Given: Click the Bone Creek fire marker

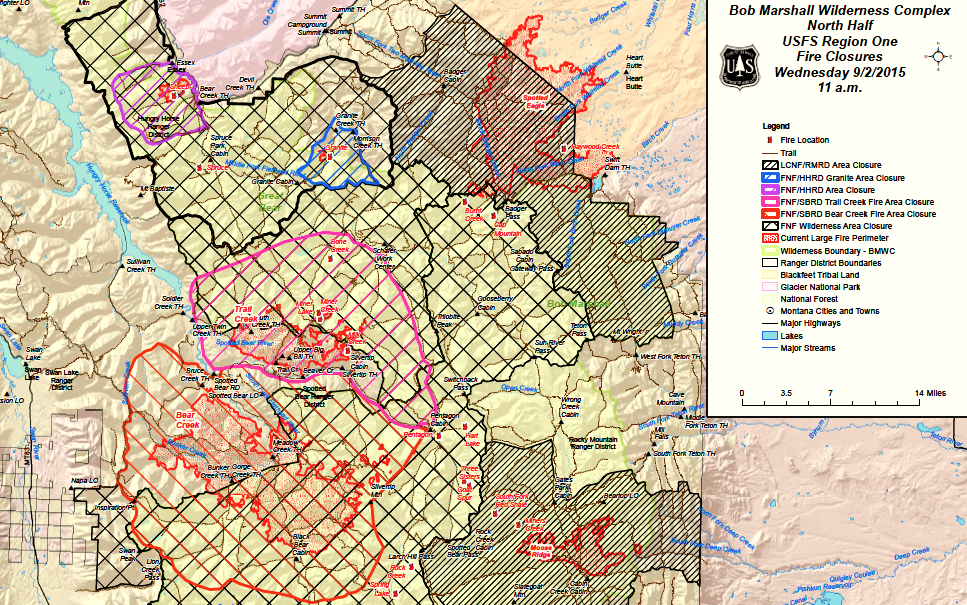Looking at the screenshot, I should coord(330,258).
